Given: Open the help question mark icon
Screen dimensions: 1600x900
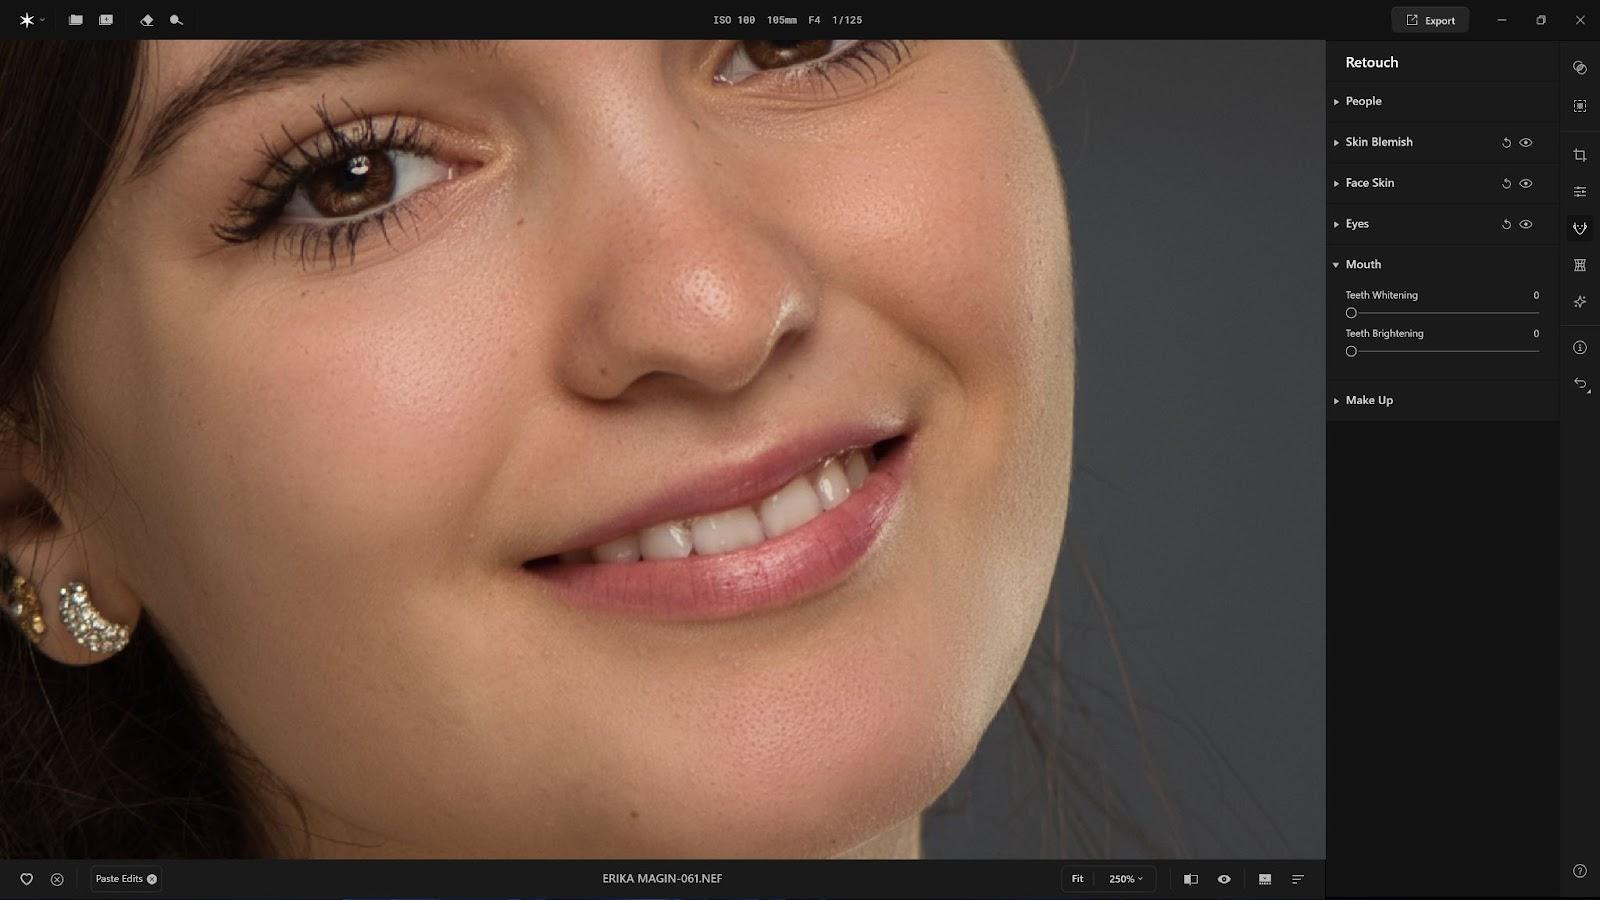Looking at the screenshot, I should [x=1580, y=871].
